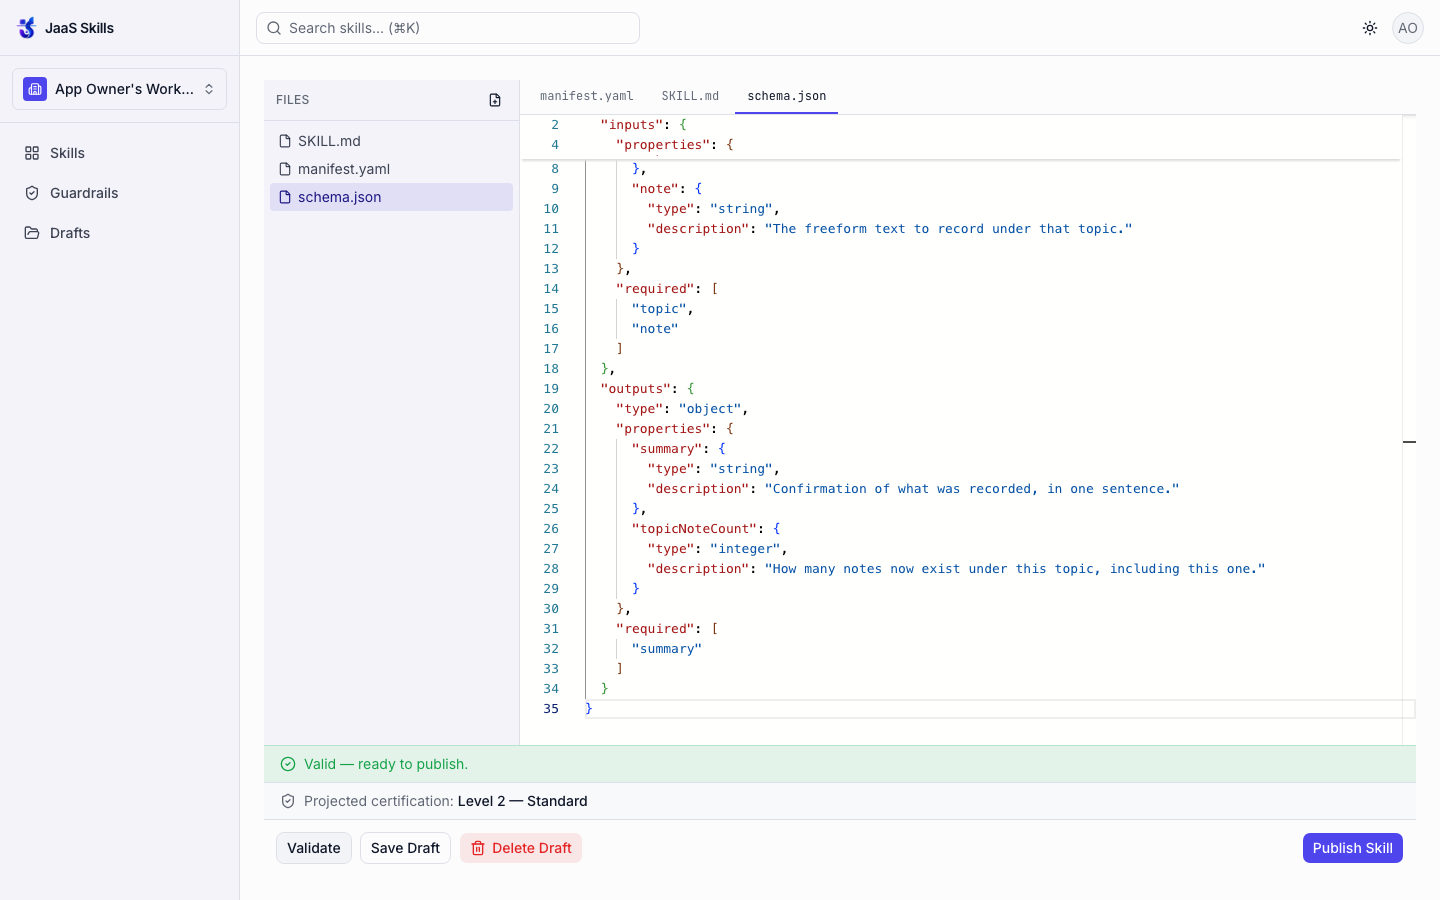Click line number 19 in the gutter

coord(551,389)
